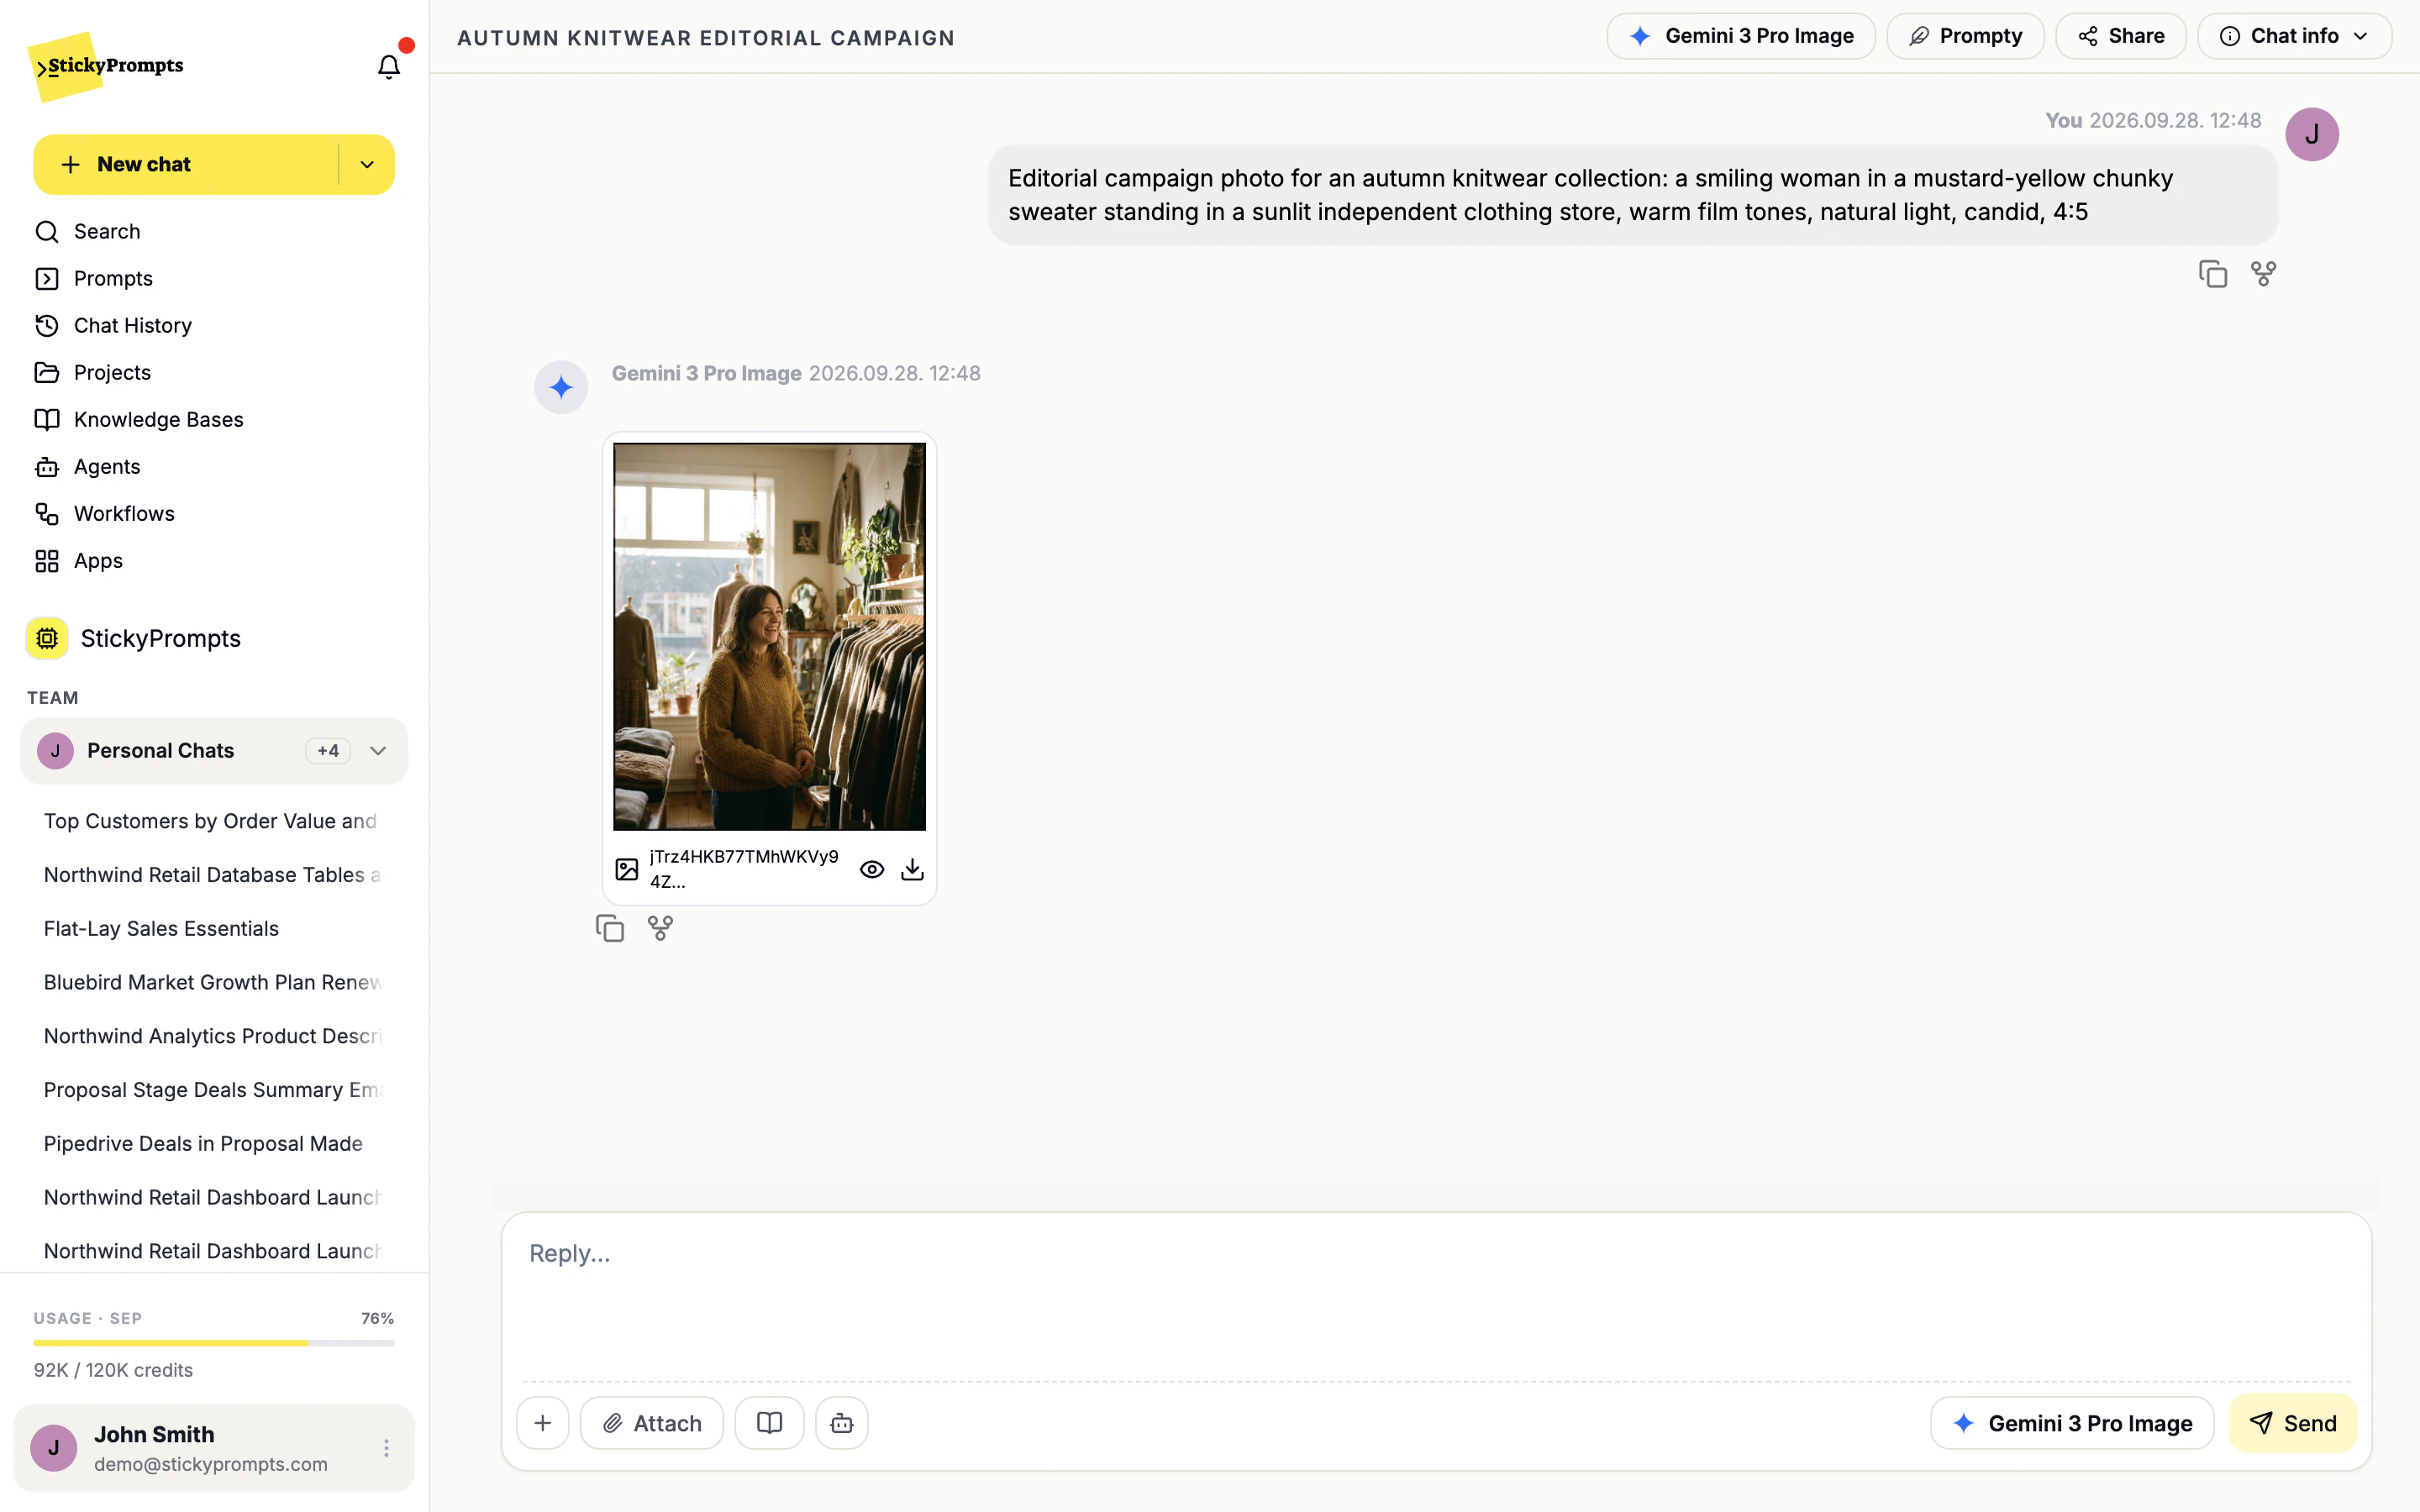This screenshot has width=2420, height=1512.
Task: Start a New chat
Action: [186, 164]
